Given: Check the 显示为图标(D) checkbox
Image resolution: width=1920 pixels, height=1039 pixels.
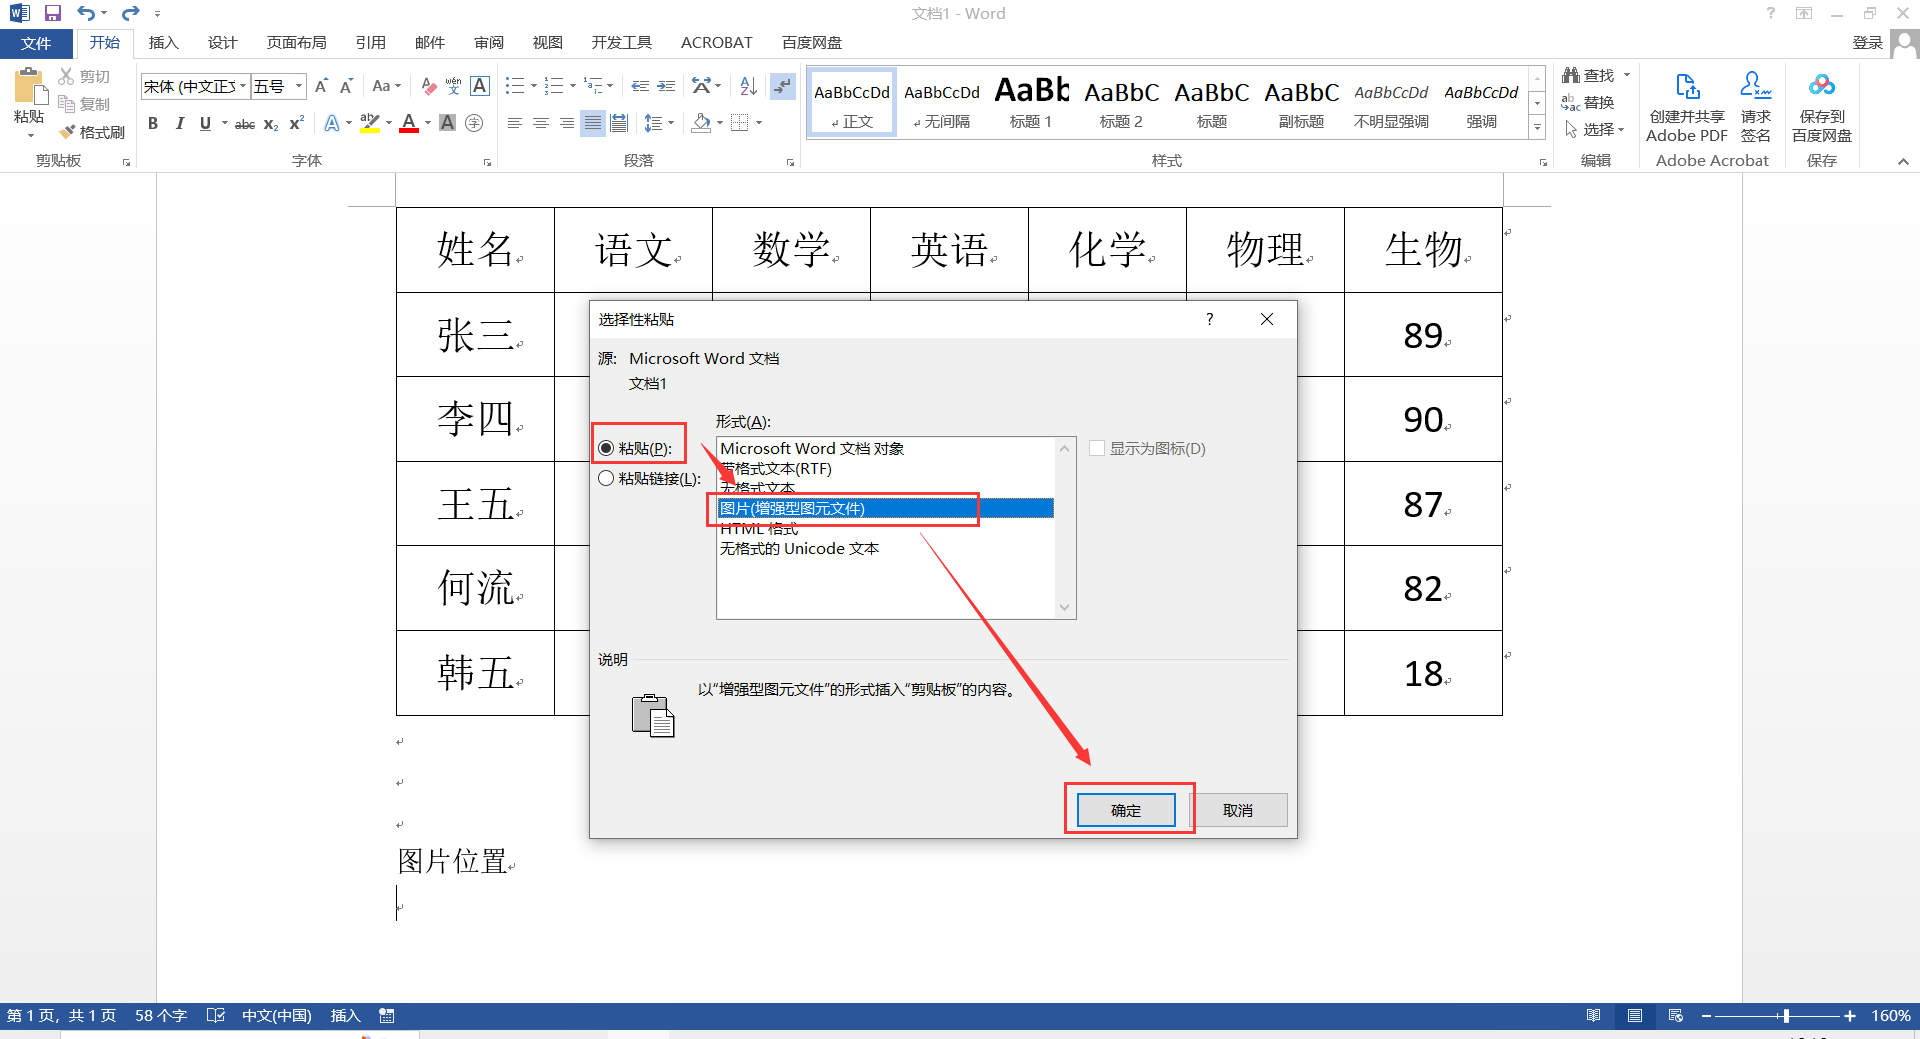Looking at the screenshot, I should [1097, 448].
